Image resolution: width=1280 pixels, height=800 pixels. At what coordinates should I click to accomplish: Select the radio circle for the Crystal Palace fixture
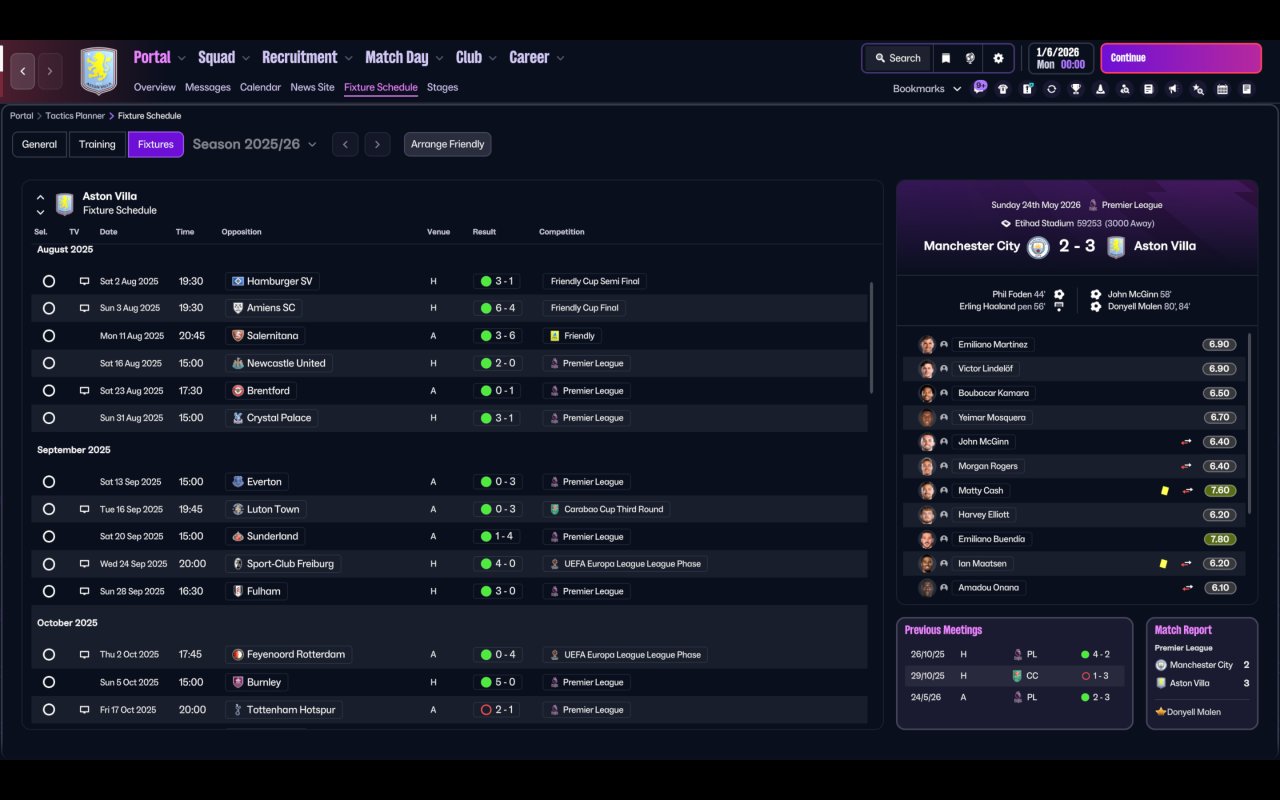[x=48, y=418]
